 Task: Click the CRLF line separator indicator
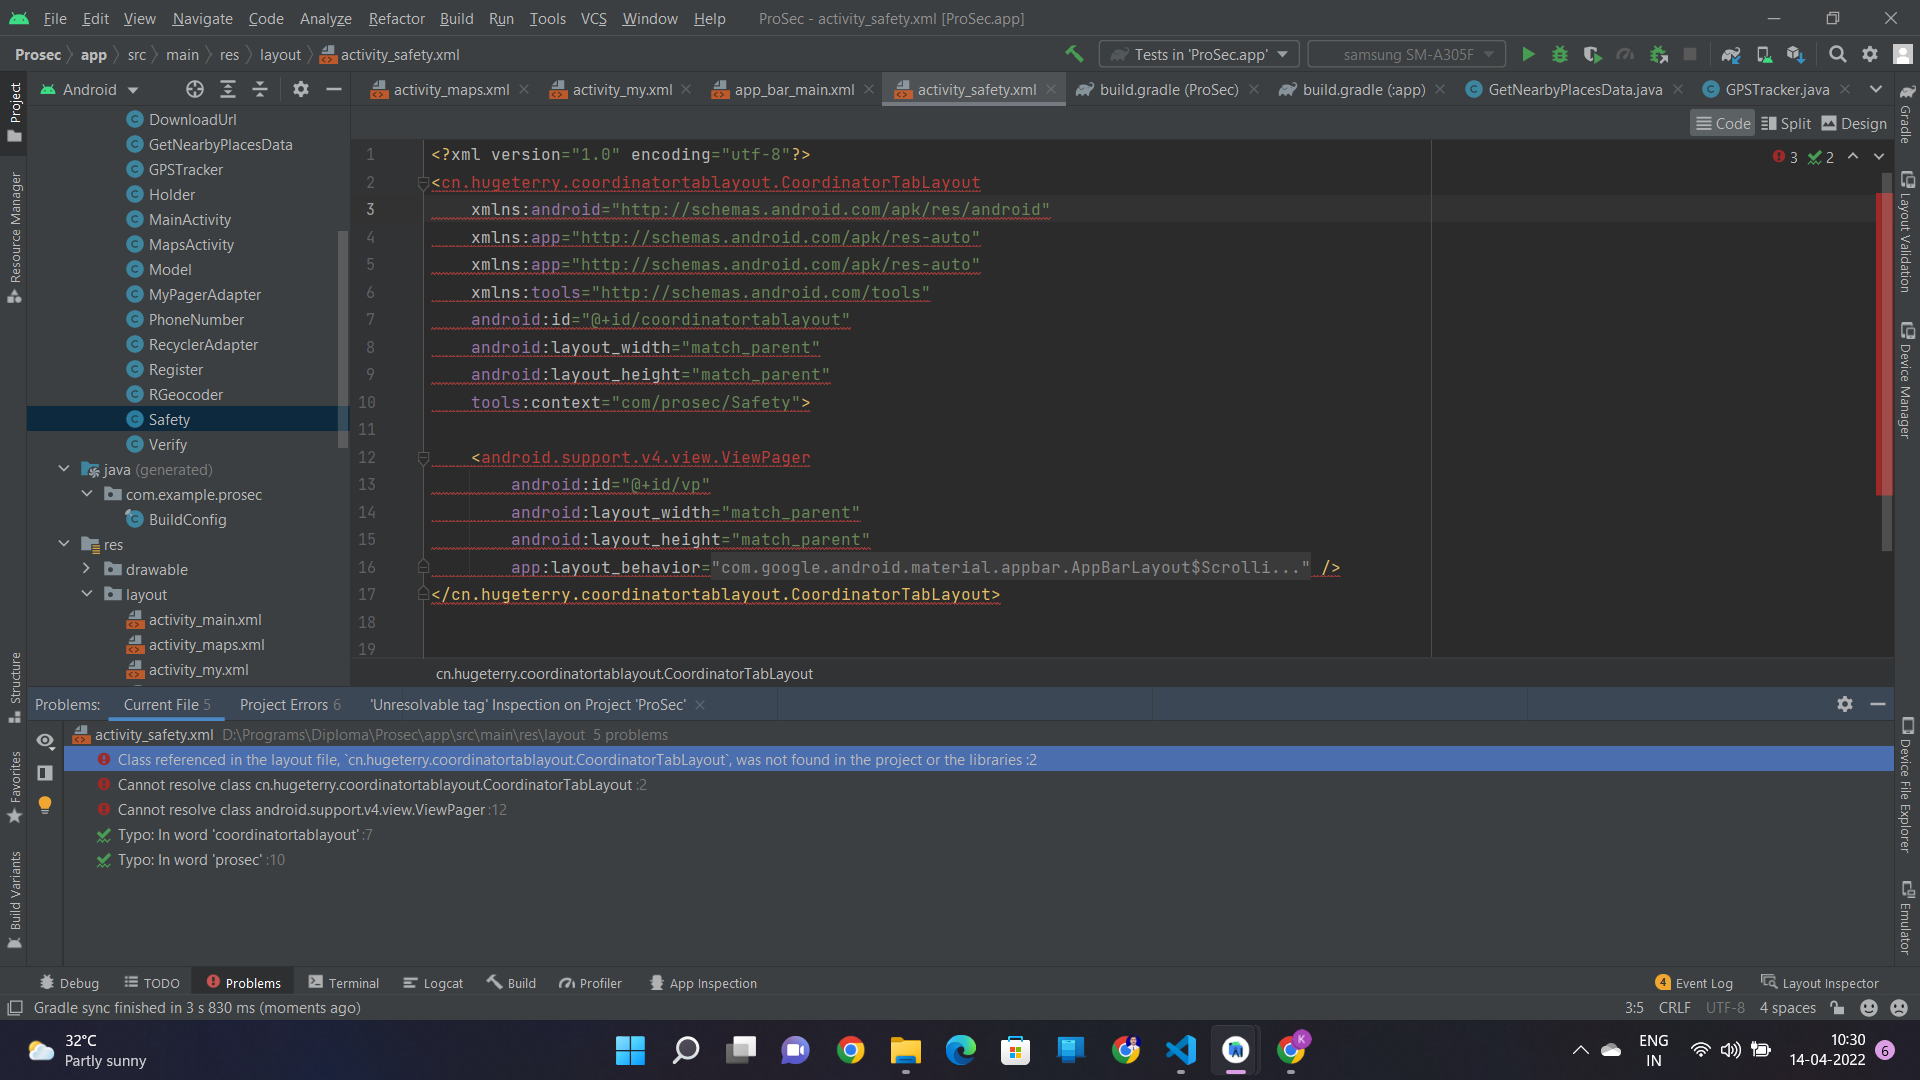point(1675,1007)
